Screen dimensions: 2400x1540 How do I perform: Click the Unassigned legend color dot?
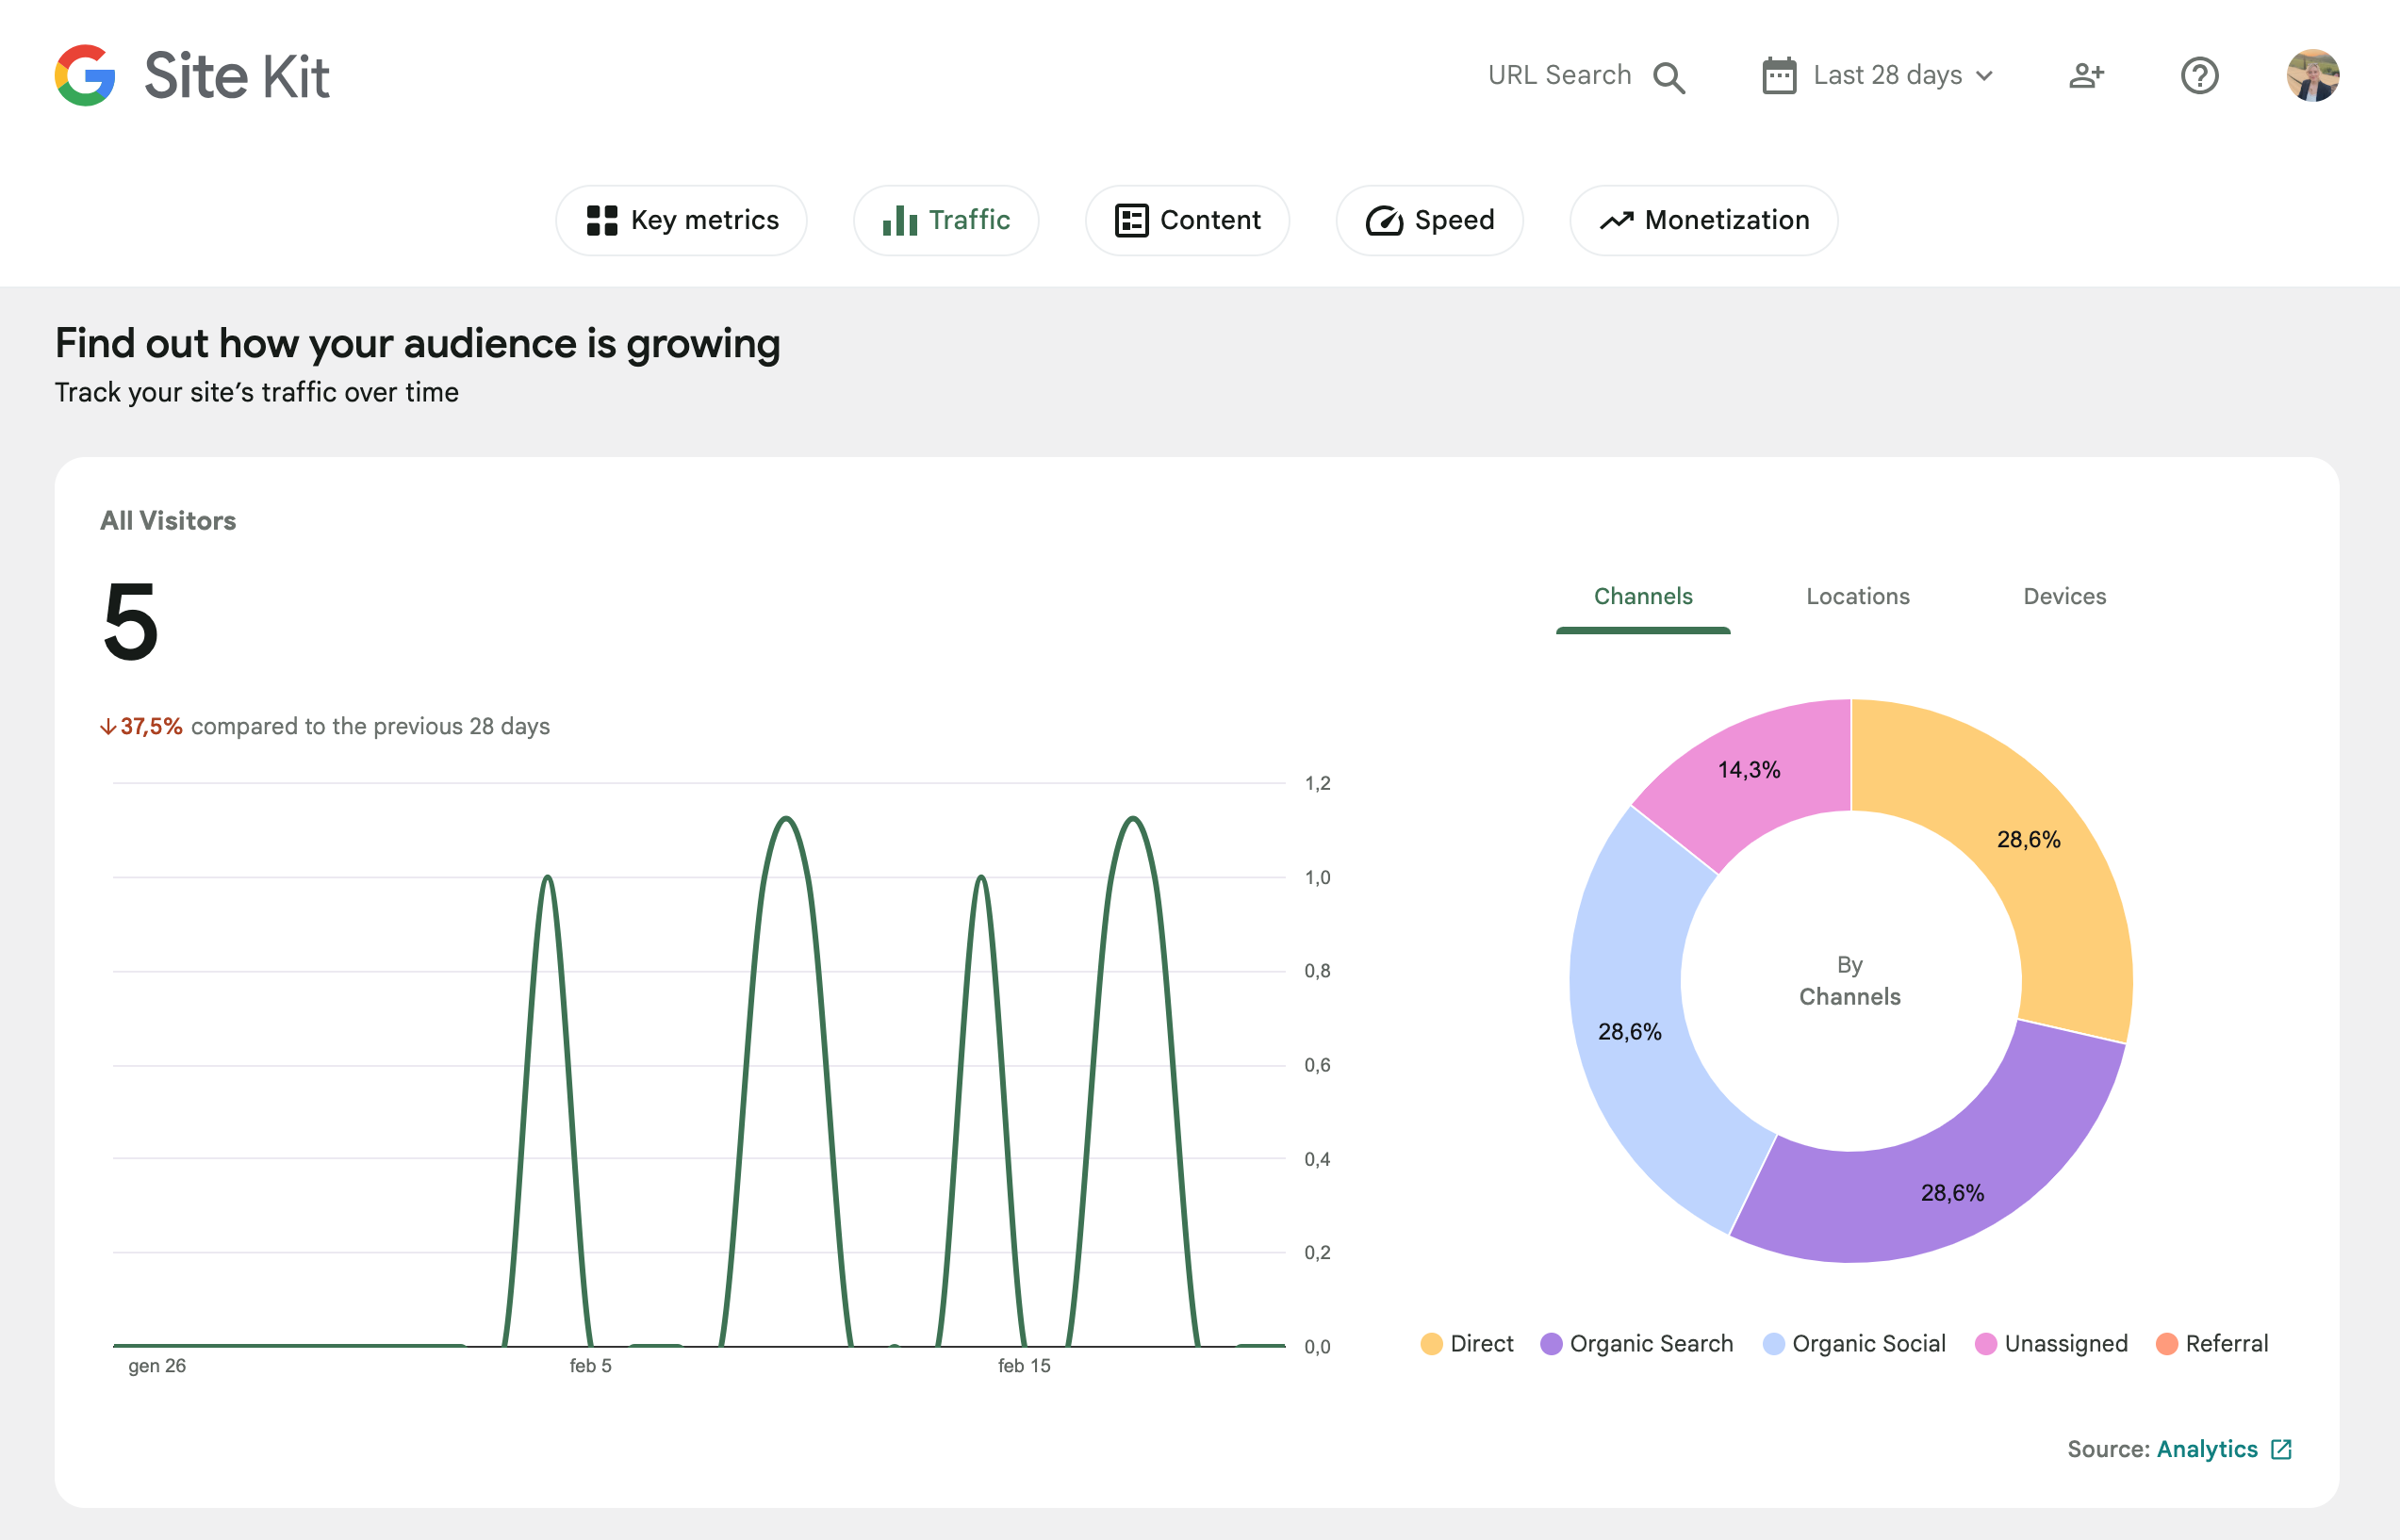point(1986,1344)
